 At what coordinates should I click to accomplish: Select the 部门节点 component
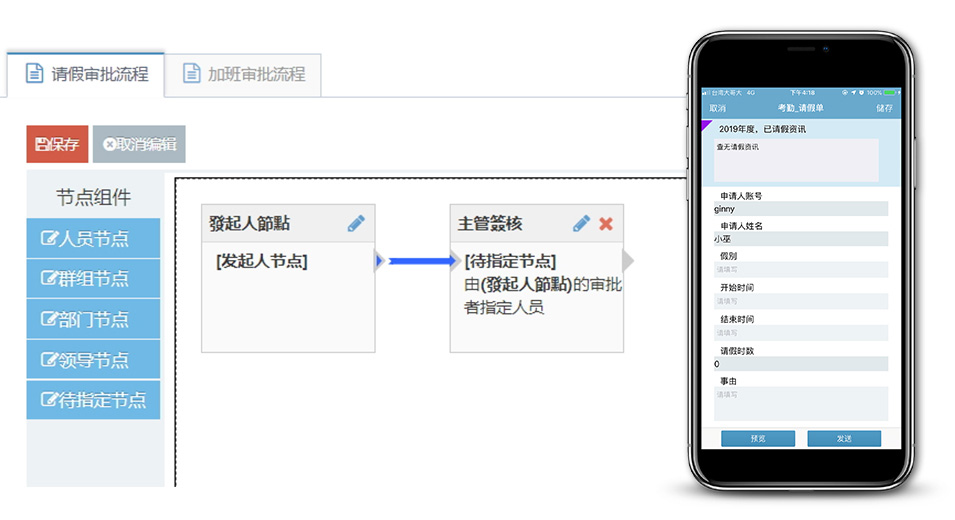pos(93,319)
